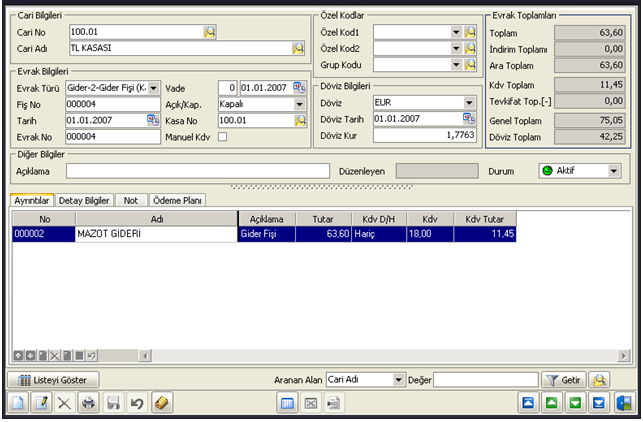Click the document list icon in bottom toolbar
The width and height of the screenshot is (643, 422).
(334, 403)
